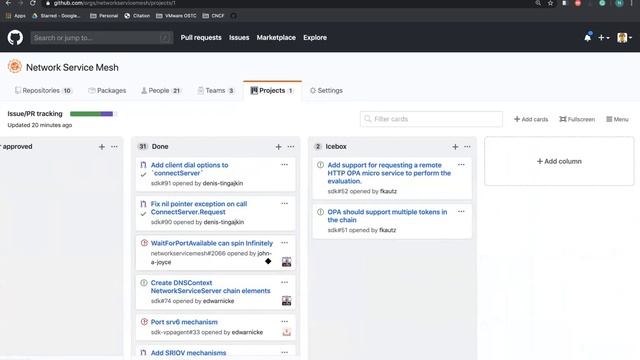This screenshot has width=640, height=360.
Task: Open 'Add SRIOV mechanisms' card link
Action: point(188,353)
